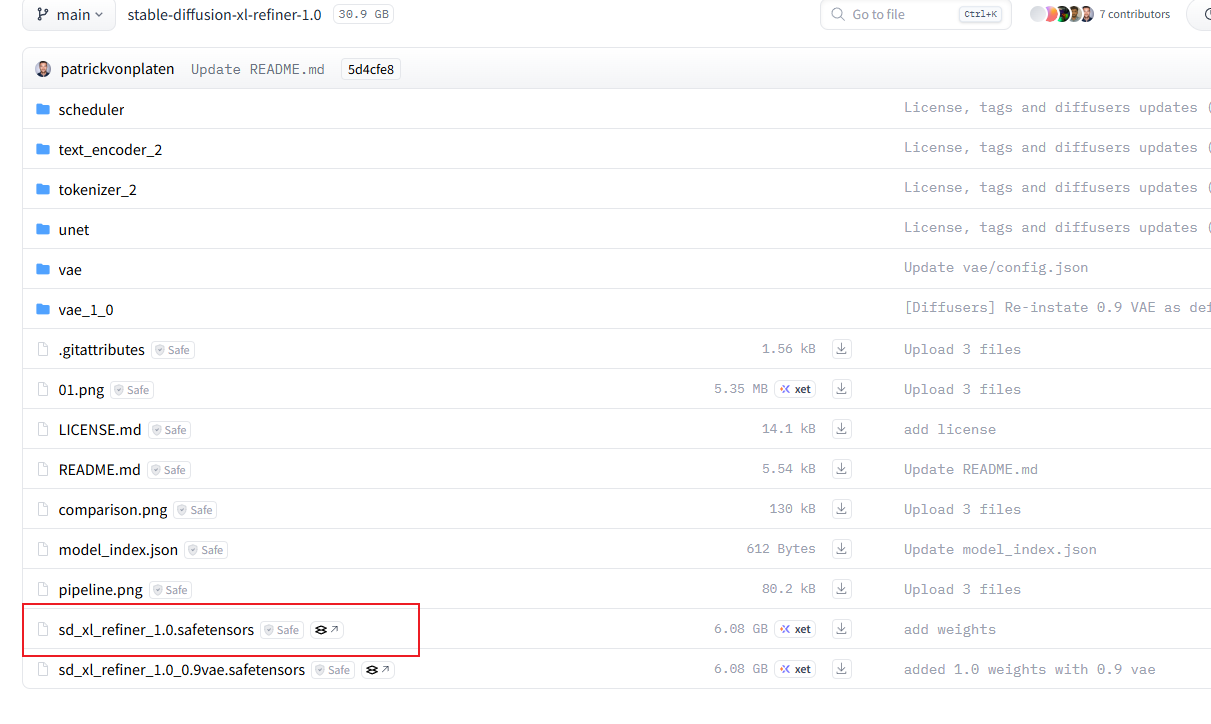Click the folder icon next to vae_1_0
This screenshot has height=724, width=1211.
click(x=43, y=309)
